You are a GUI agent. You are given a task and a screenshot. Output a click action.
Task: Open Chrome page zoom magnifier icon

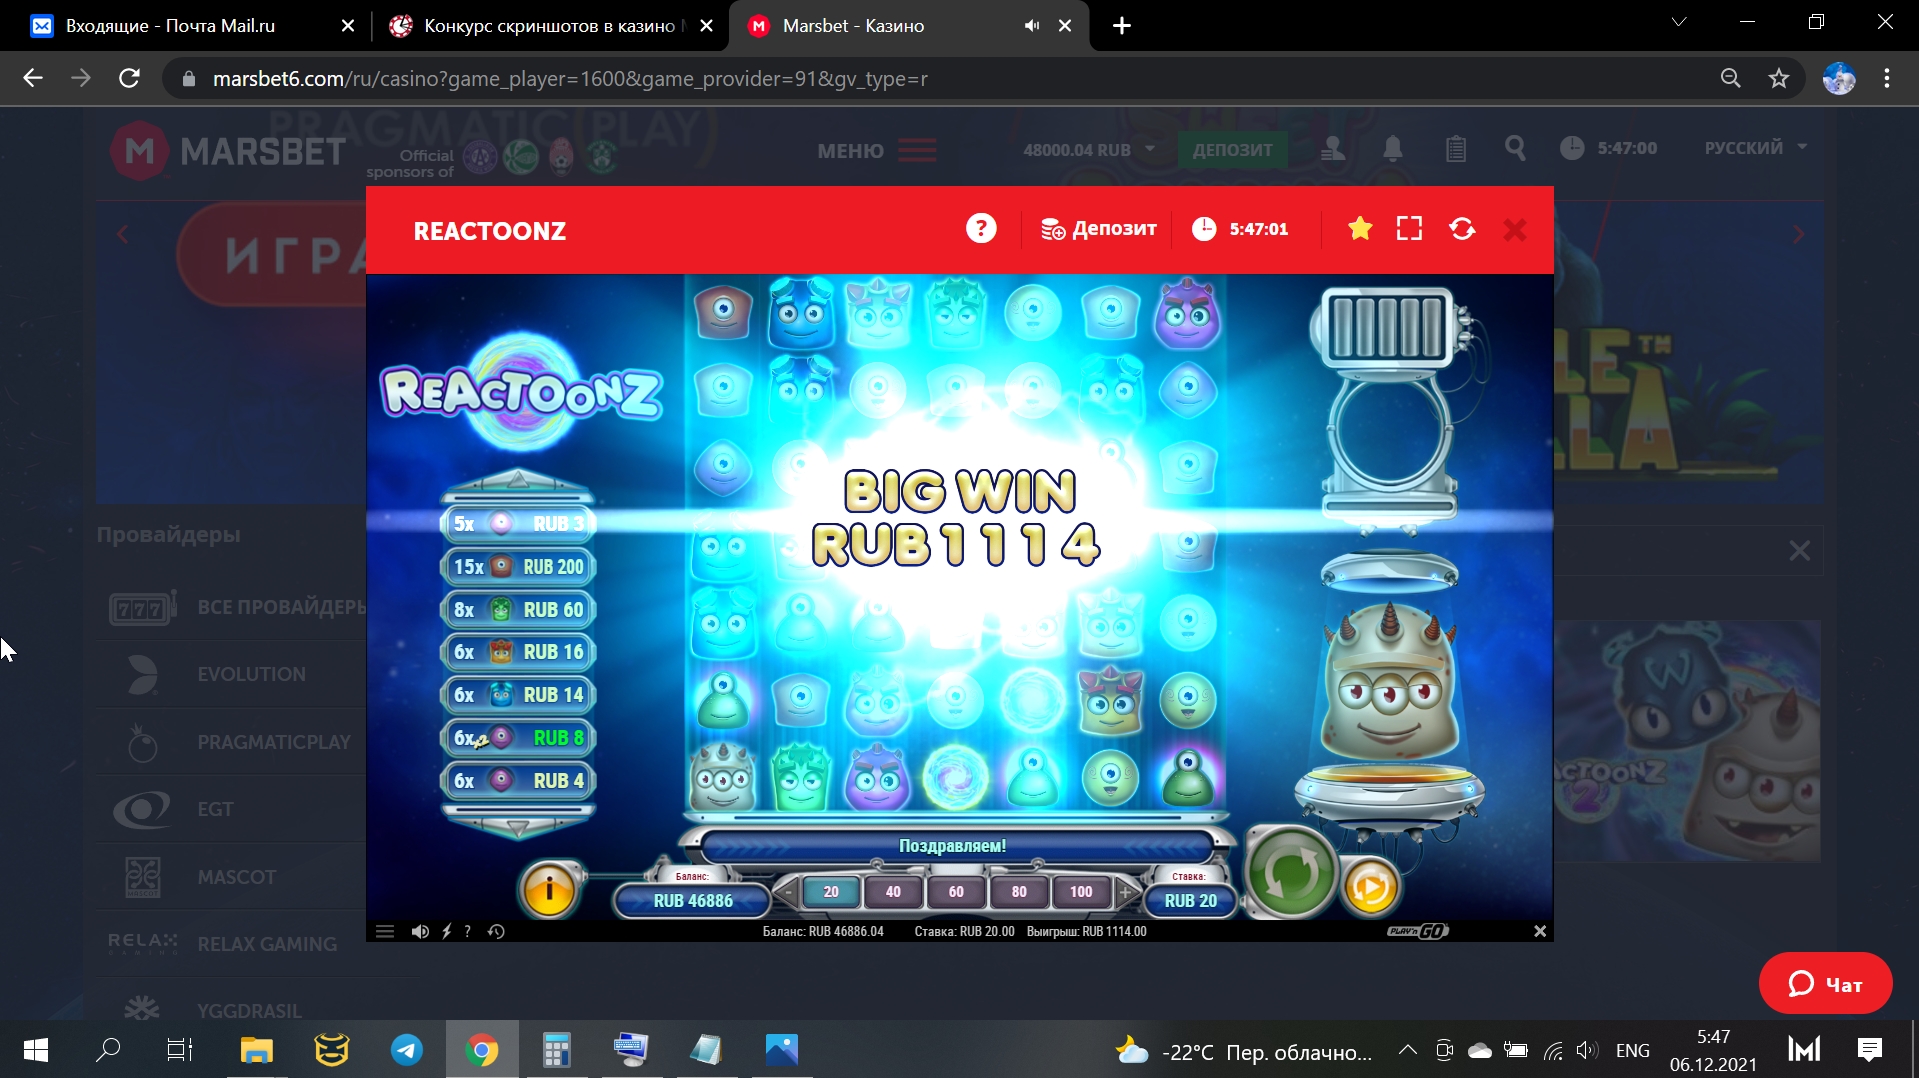click(1730, 78)
